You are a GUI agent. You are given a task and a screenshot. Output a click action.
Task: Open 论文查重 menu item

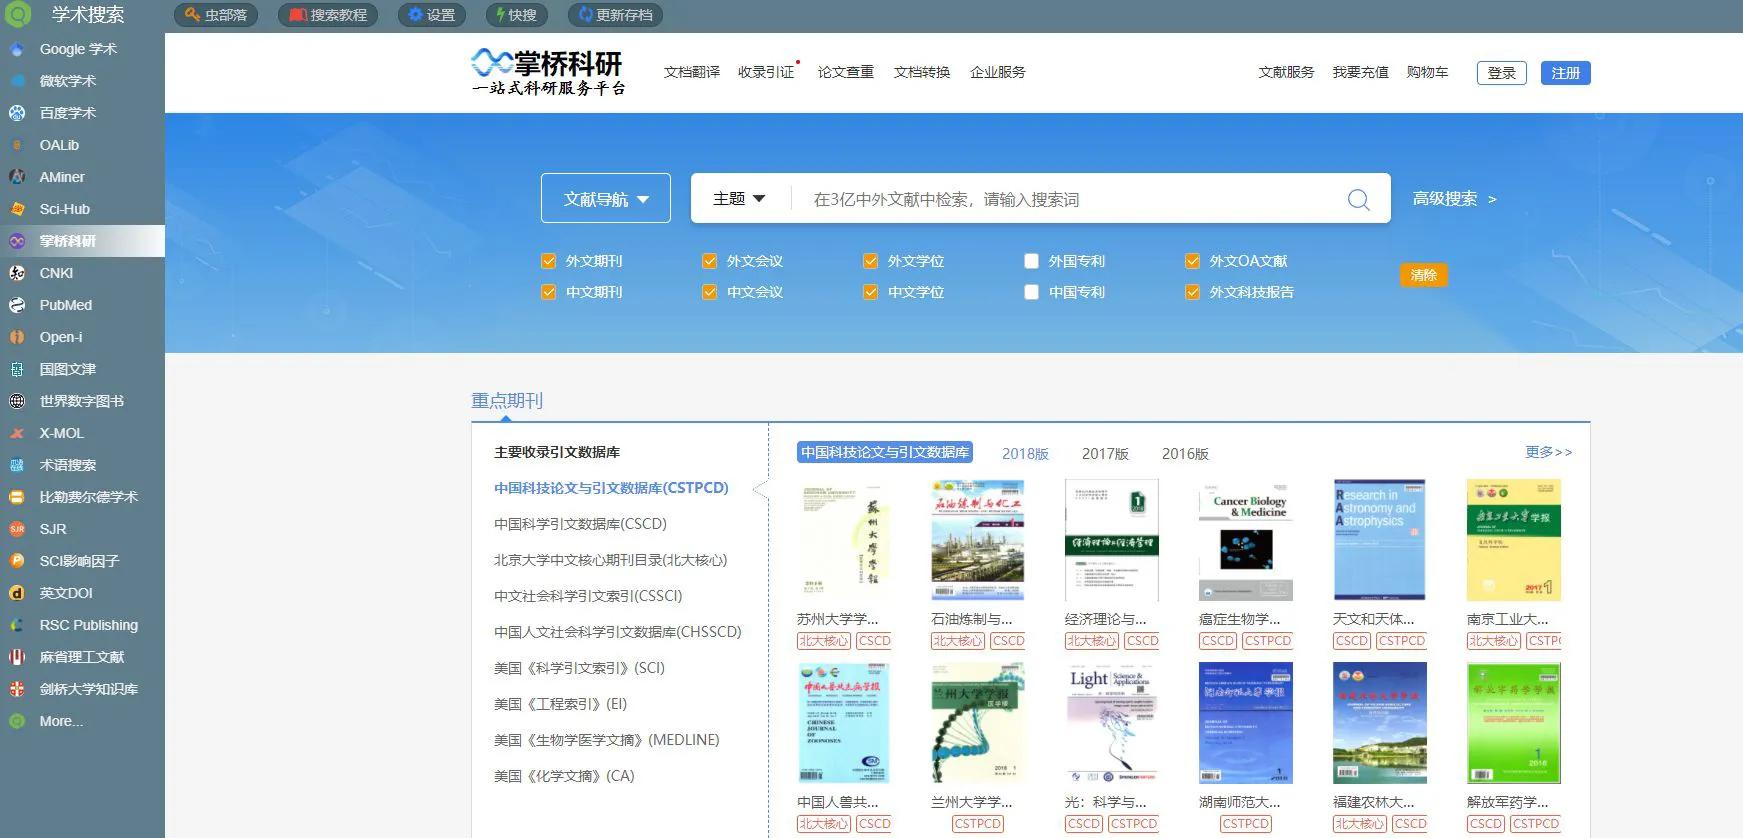click(846, 72)
